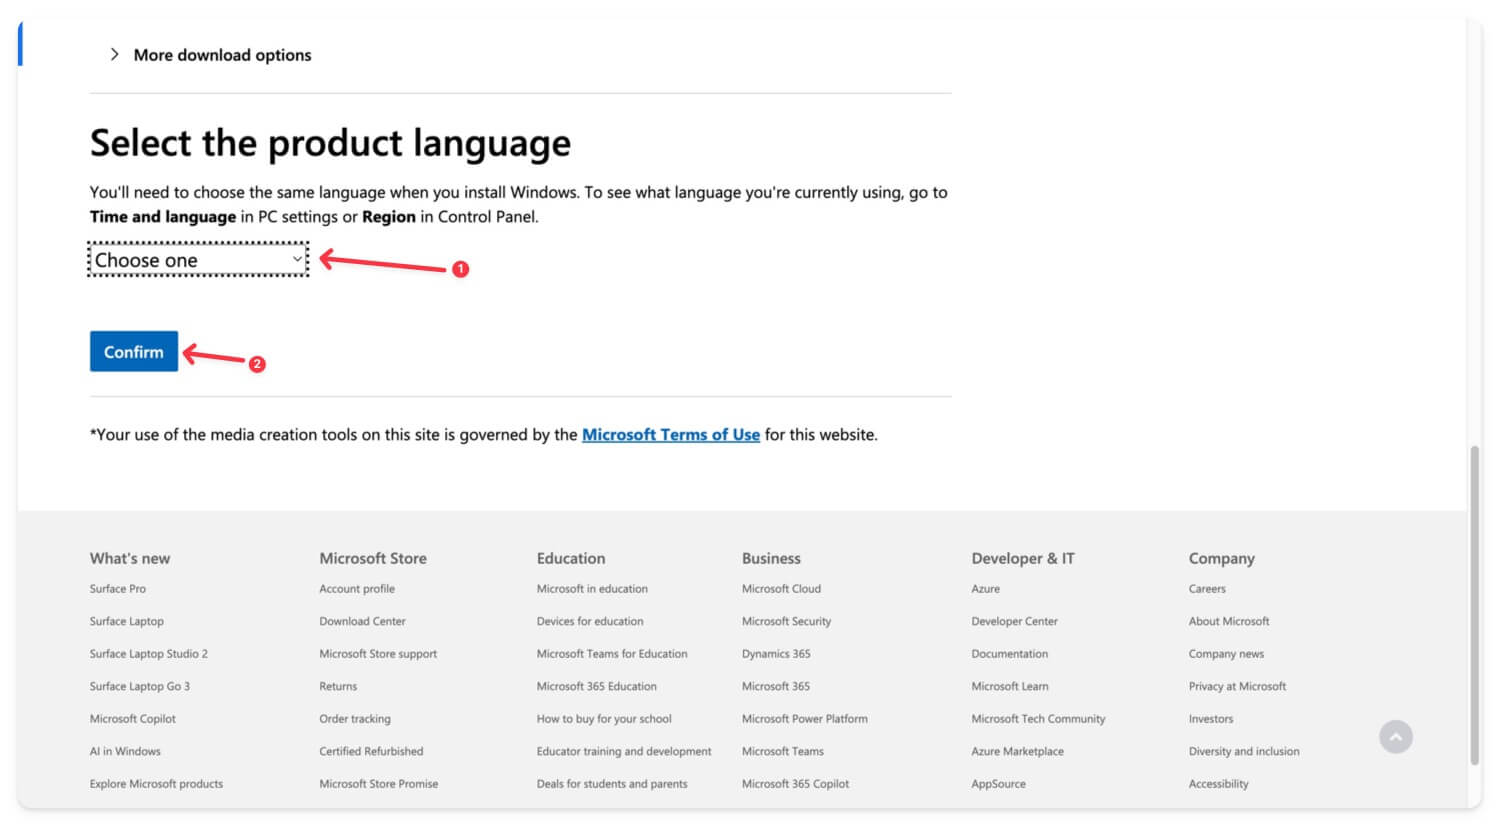Viewport: 1500px width, 826px height.
Task: Open Explore Microsoft products link
Action: point(156,784)
